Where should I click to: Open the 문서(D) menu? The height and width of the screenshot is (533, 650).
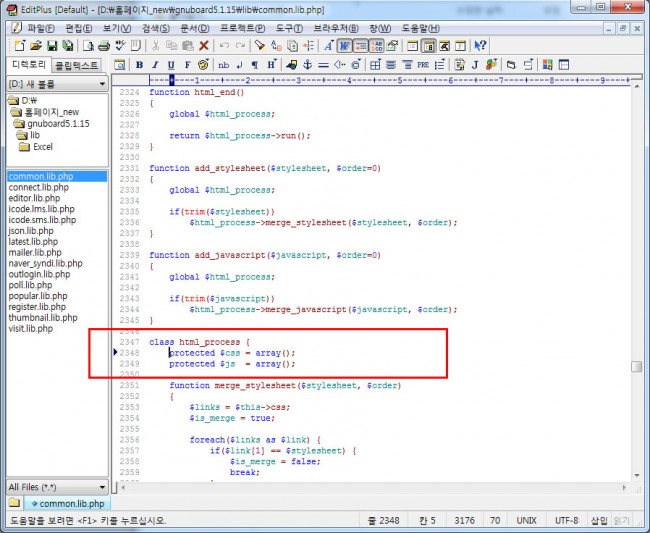click(x=195, y=29)
